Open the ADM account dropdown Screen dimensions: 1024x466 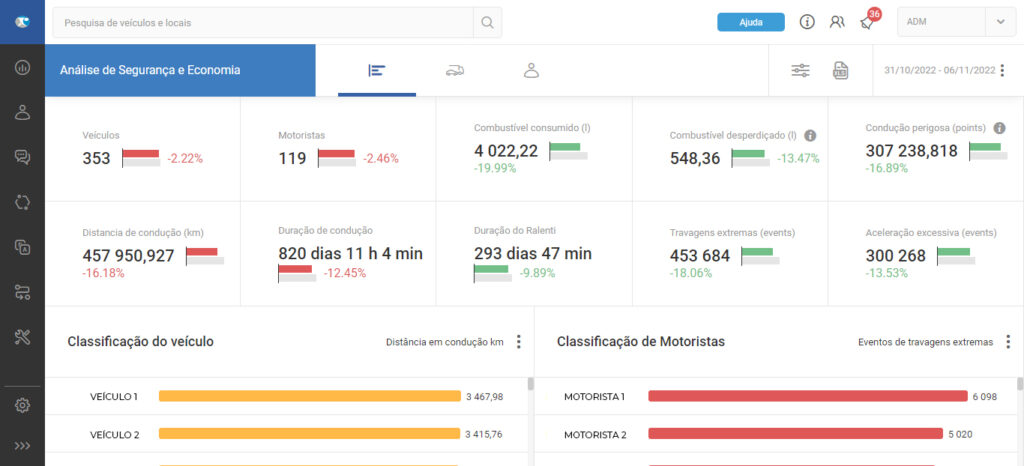956,22
